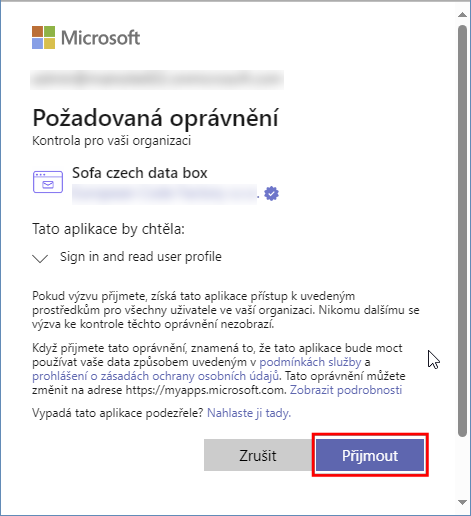Open the podmínkách služby link
The width and height of the screenshot is (471, 516).
click(x=310, y=362)
